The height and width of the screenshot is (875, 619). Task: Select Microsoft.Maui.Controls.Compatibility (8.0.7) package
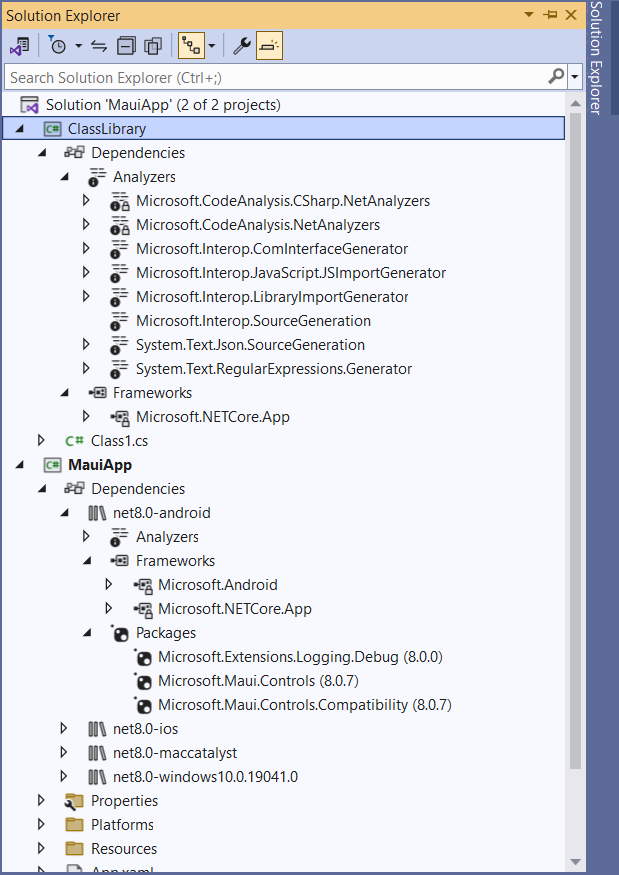[305, 705]
